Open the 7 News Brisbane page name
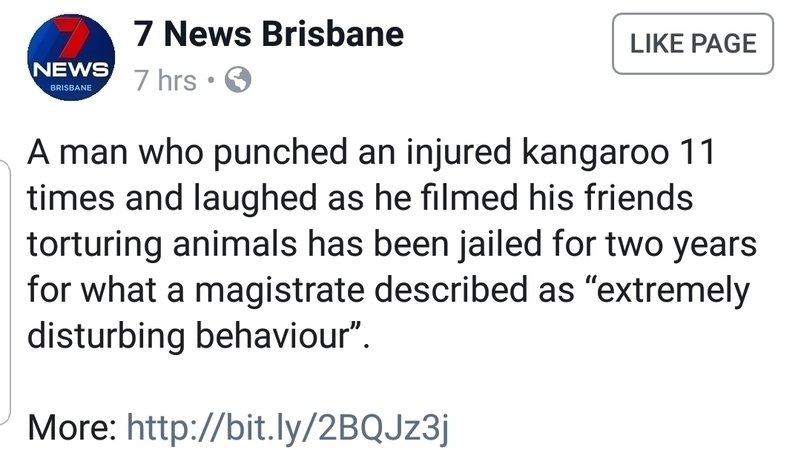The height and width of the screenshot is (450, 800). point(269,36)
